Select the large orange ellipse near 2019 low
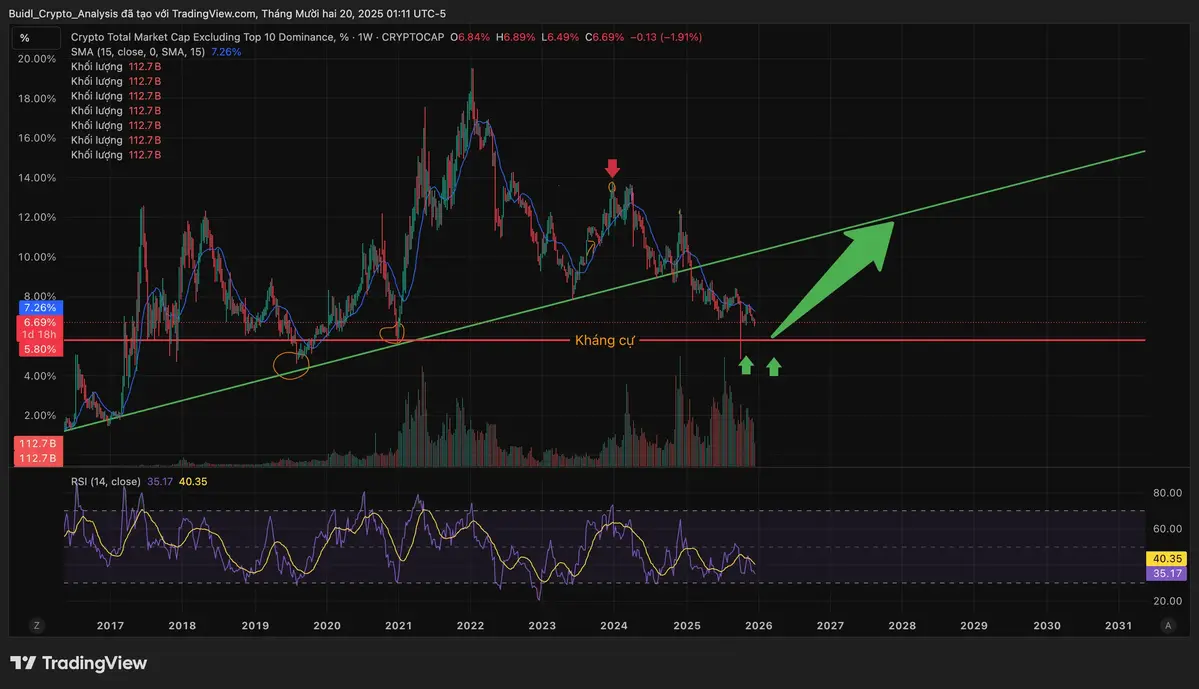The image size is (1199, 689). coord(291,366)
